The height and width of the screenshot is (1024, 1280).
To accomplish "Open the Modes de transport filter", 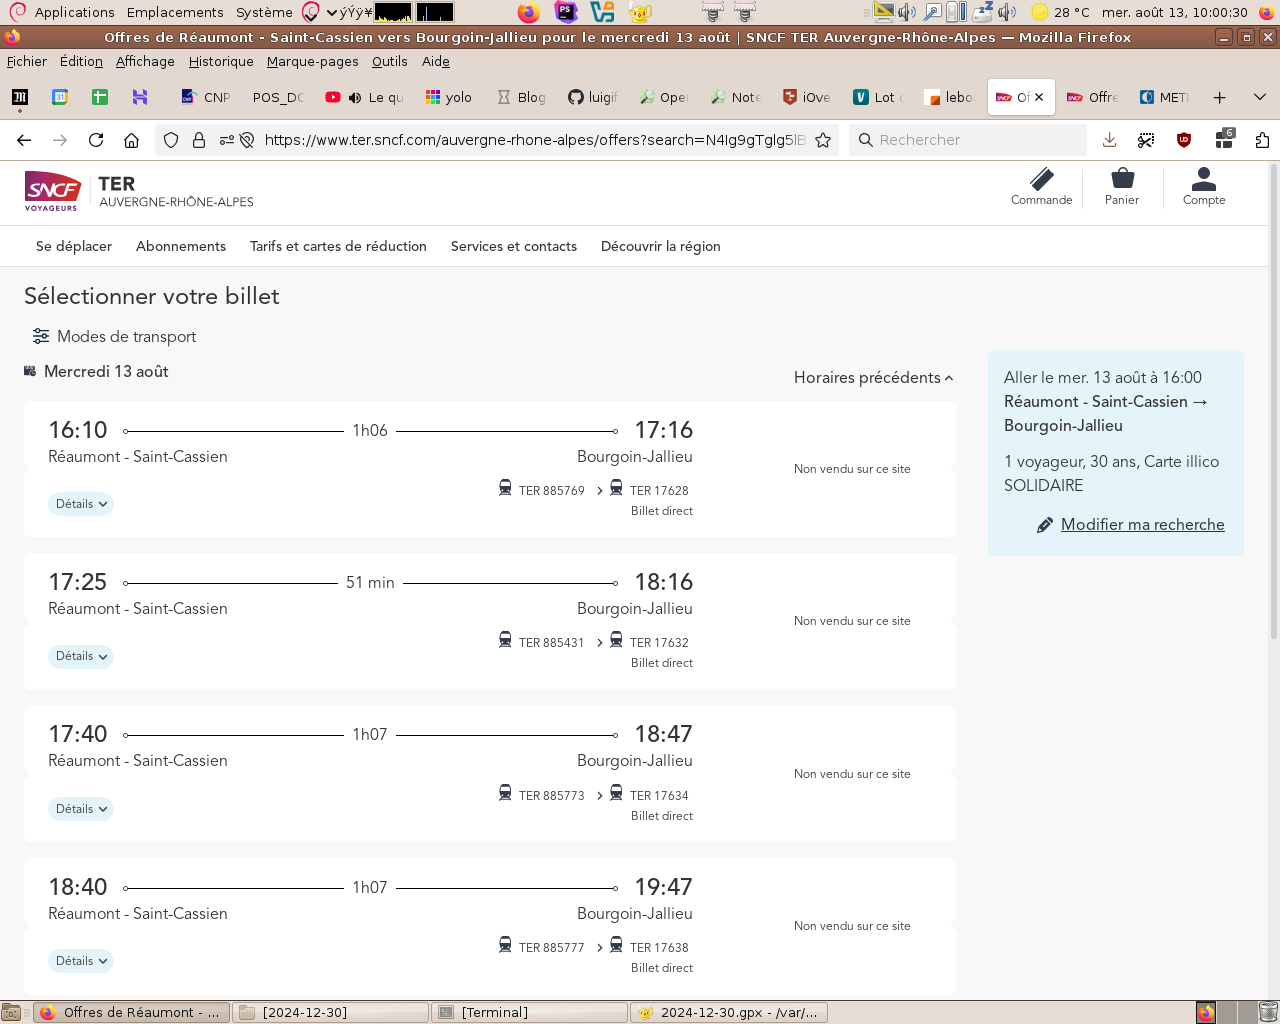I will coord(114,337).
